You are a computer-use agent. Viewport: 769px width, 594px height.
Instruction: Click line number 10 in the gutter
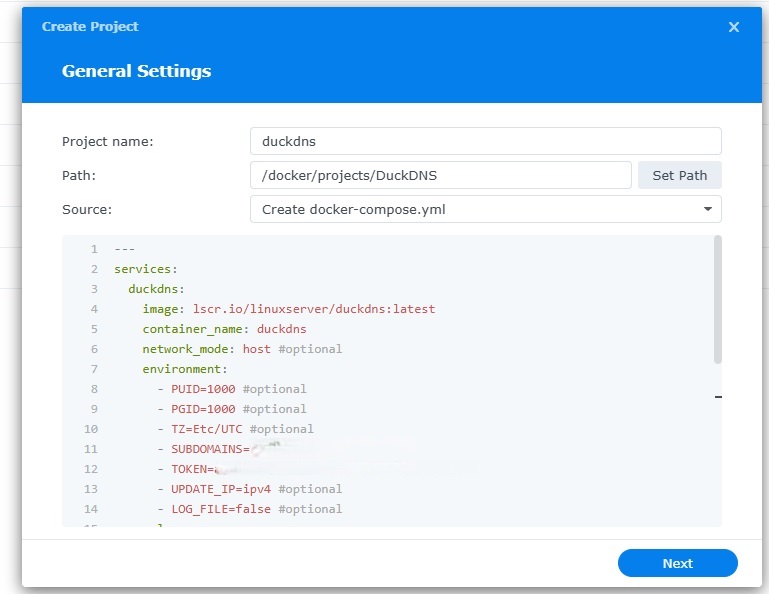click(x=91, y=429)
